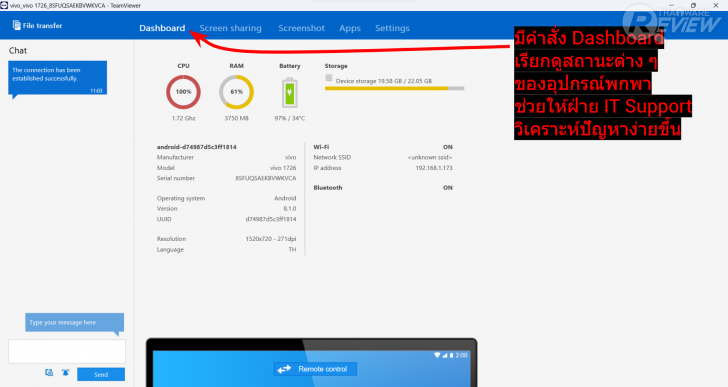Open the Apps tab
The height and width of the screenshot is (387, 728).
click(350, 28)
